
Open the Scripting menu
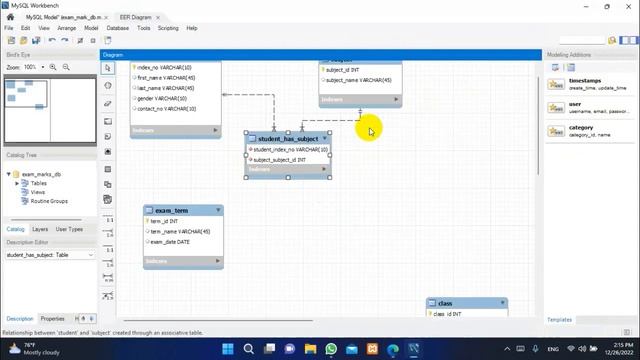click(168, 28)
